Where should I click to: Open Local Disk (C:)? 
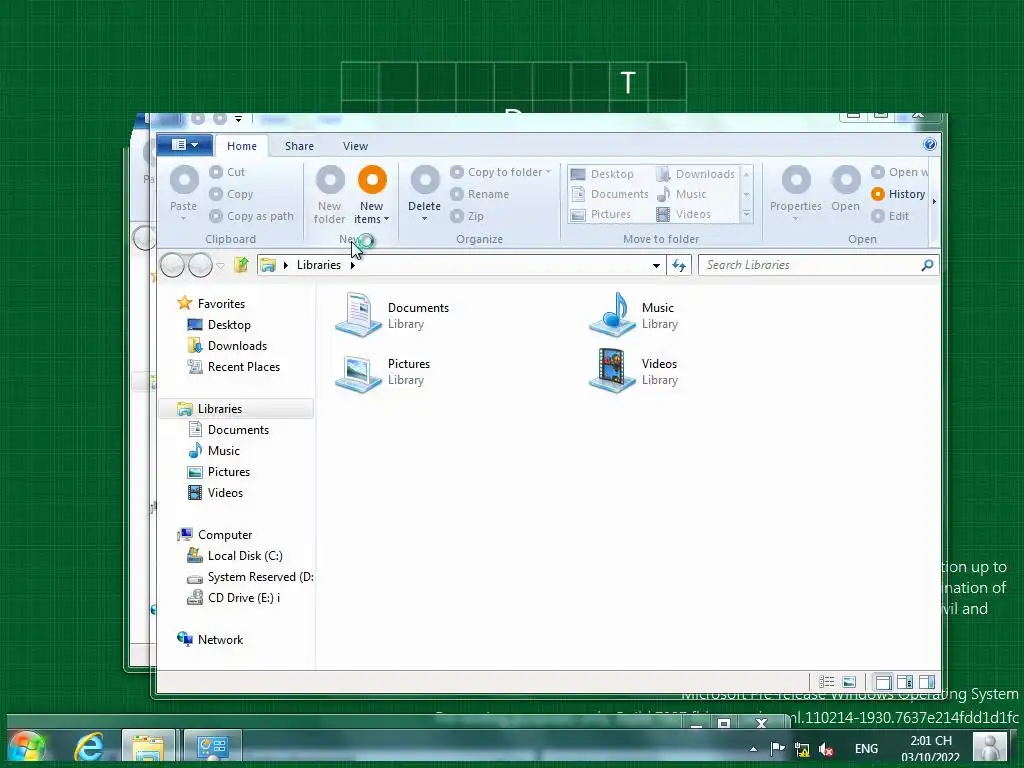click(x=235, y=556)
